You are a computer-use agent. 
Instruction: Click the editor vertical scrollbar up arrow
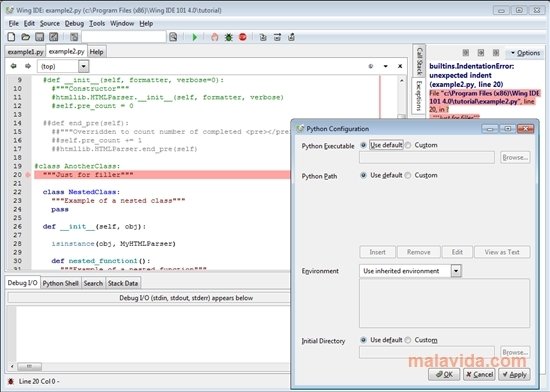coord(402,80)
